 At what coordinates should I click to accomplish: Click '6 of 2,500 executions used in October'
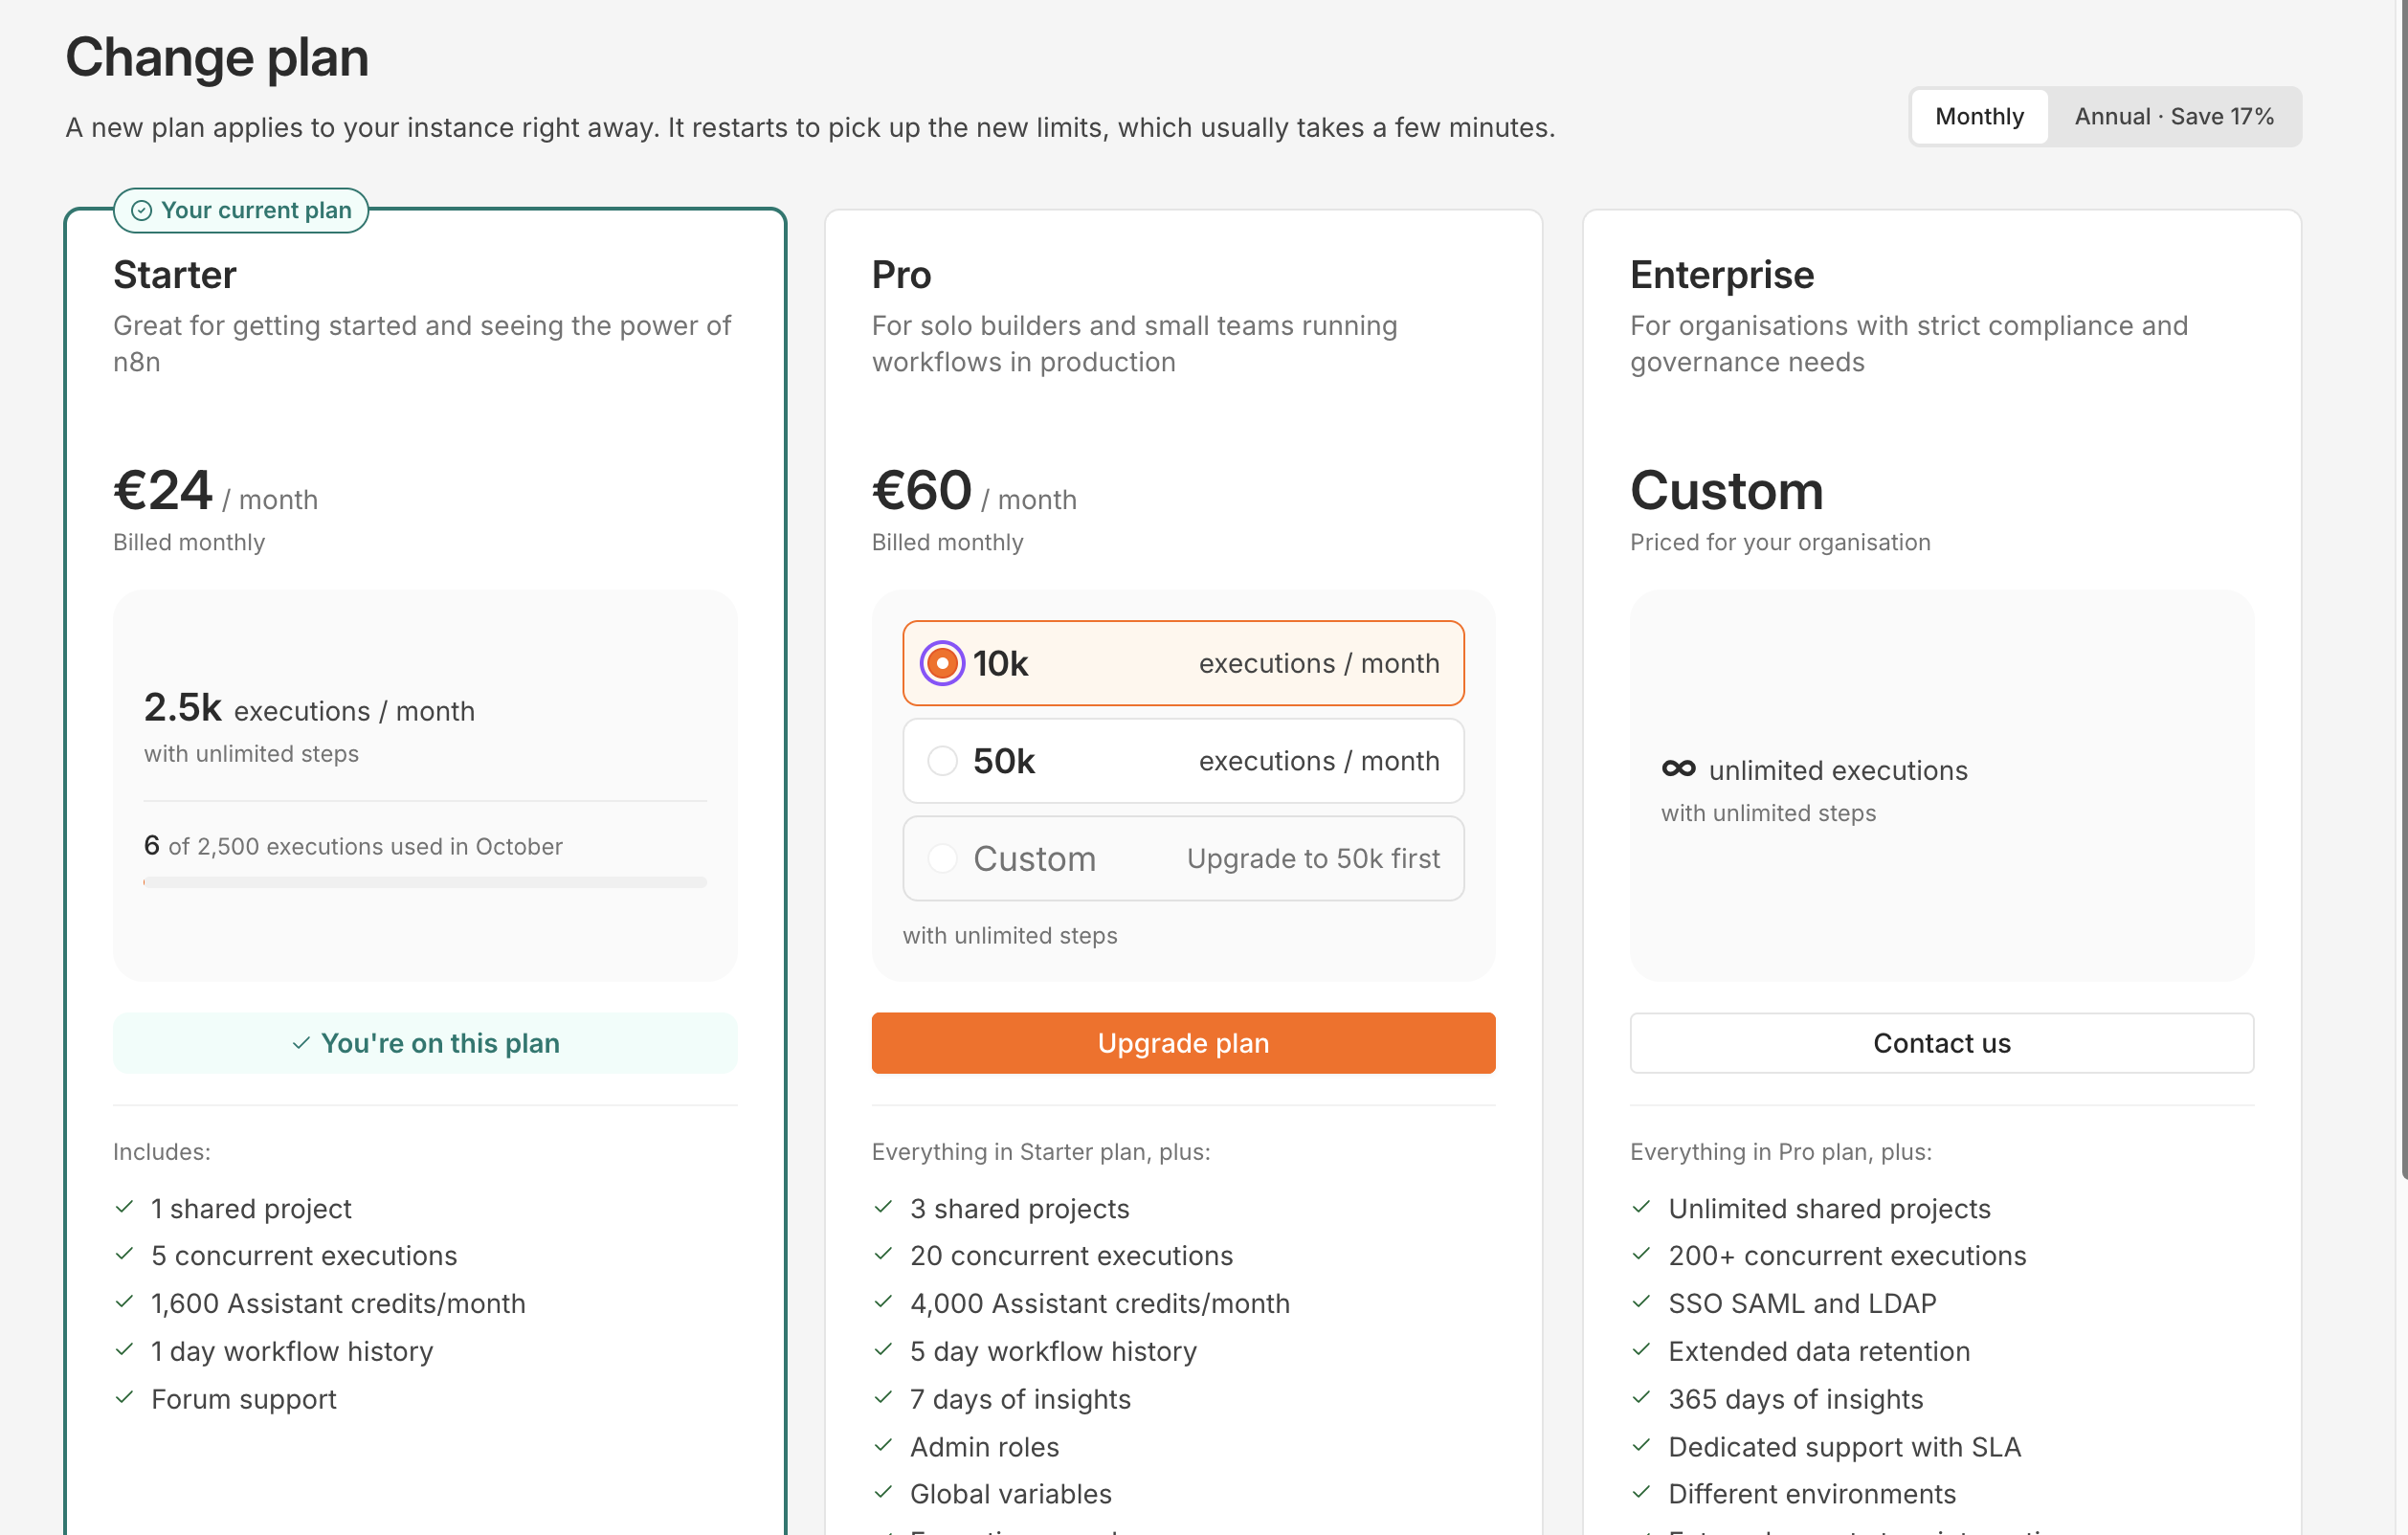click(353, 846)
